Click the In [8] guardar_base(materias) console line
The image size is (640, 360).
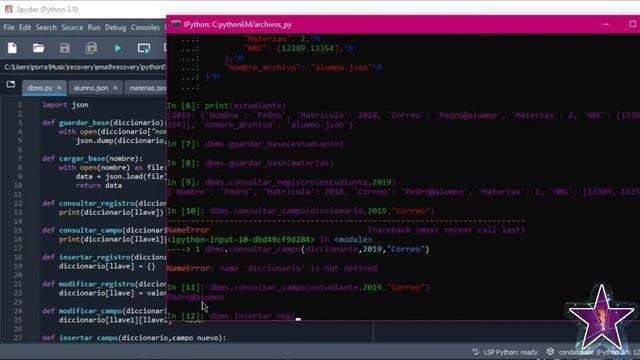(251, 163)
